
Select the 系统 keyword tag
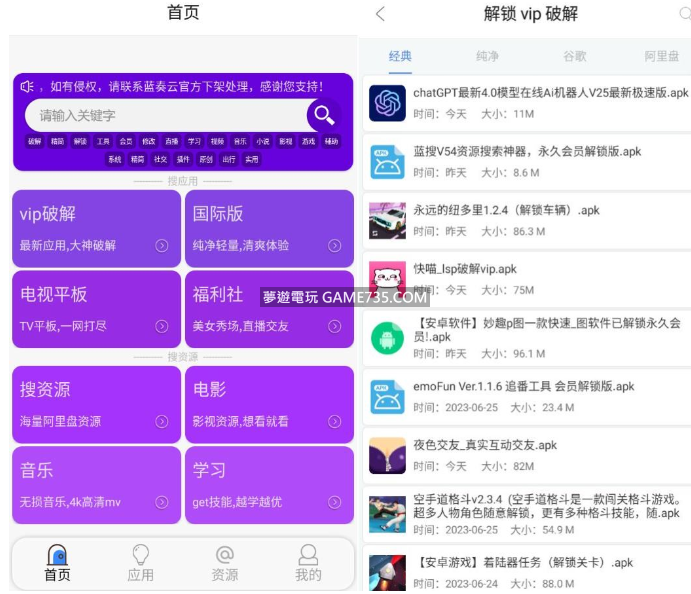115,160
